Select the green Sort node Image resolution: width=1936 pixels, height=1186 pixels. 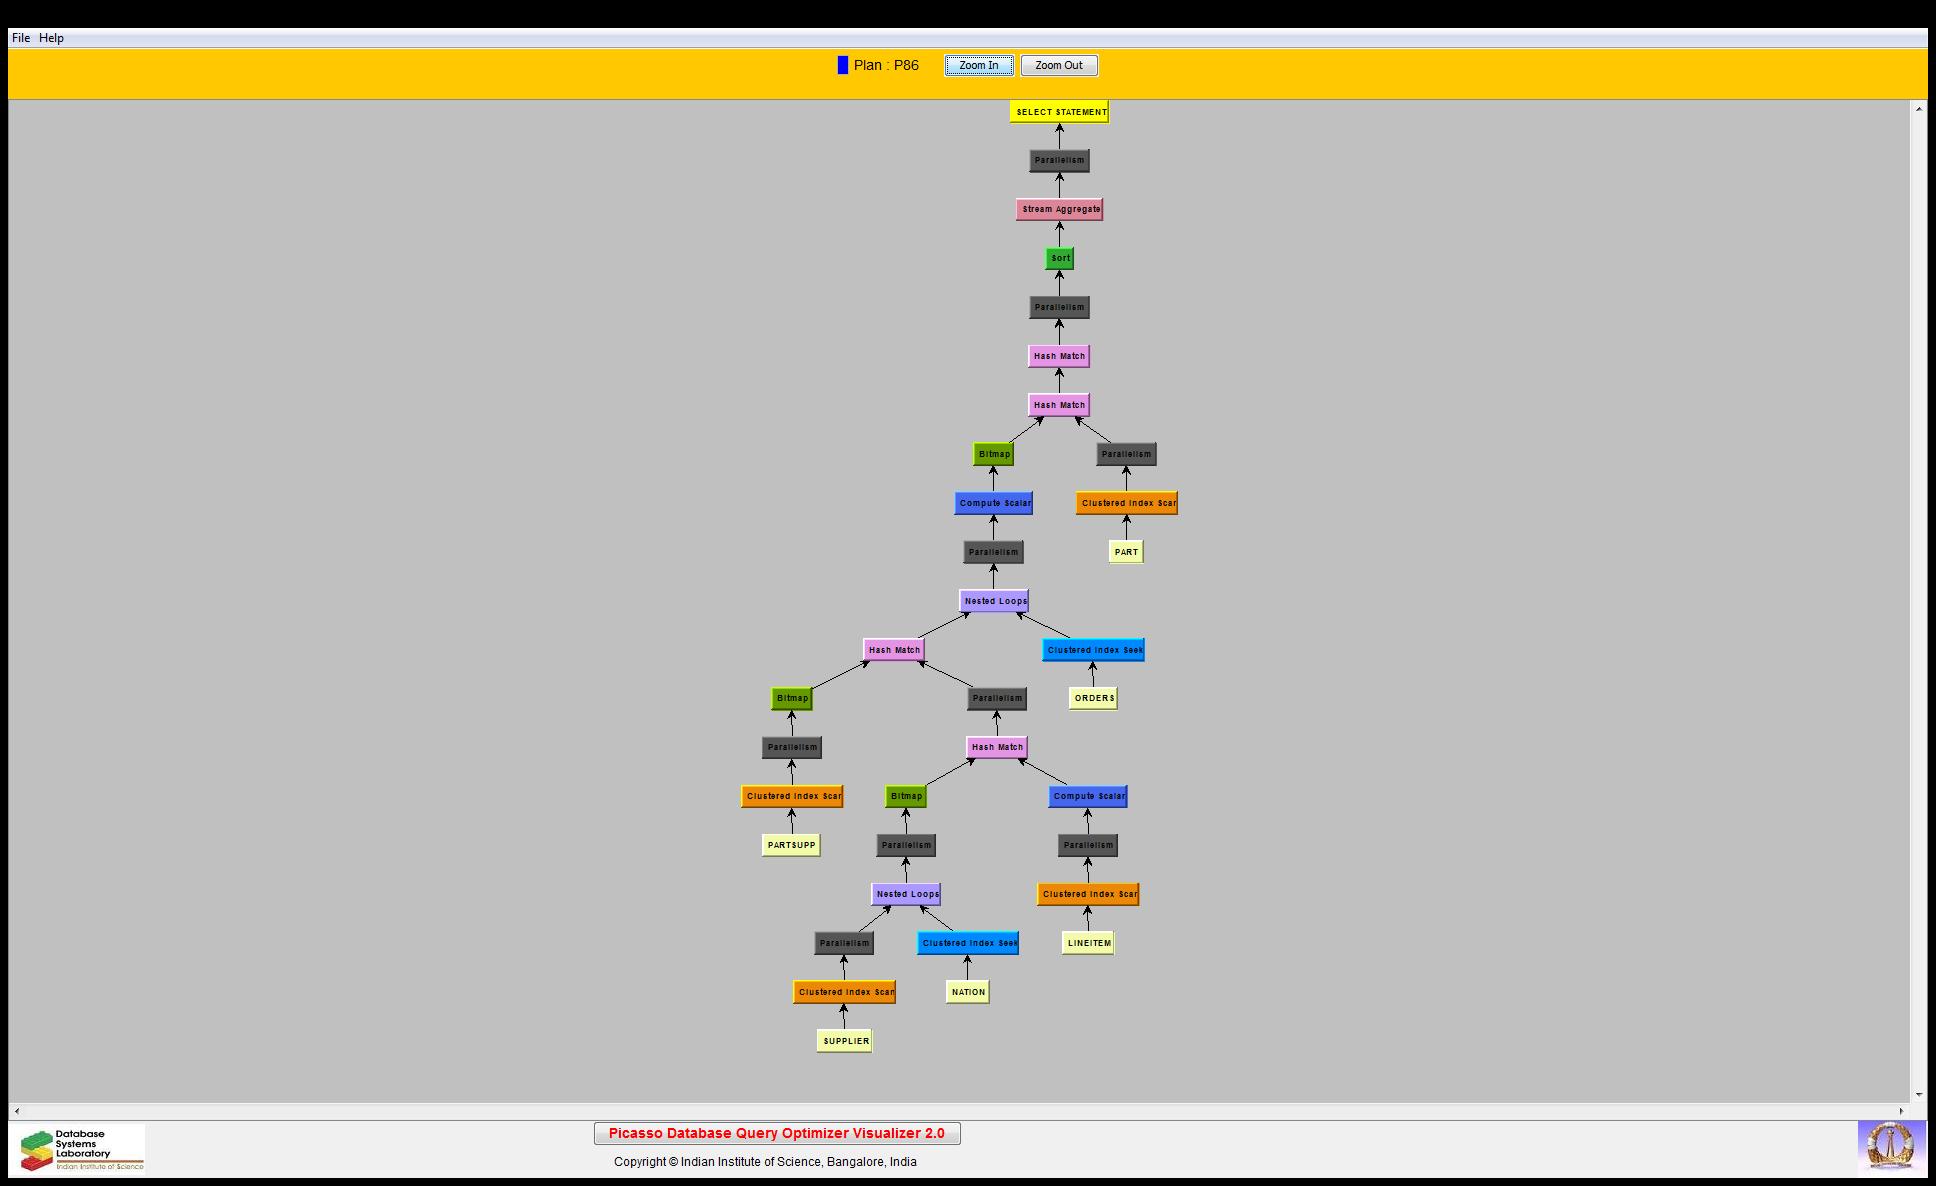click(x=1059, y=258)
